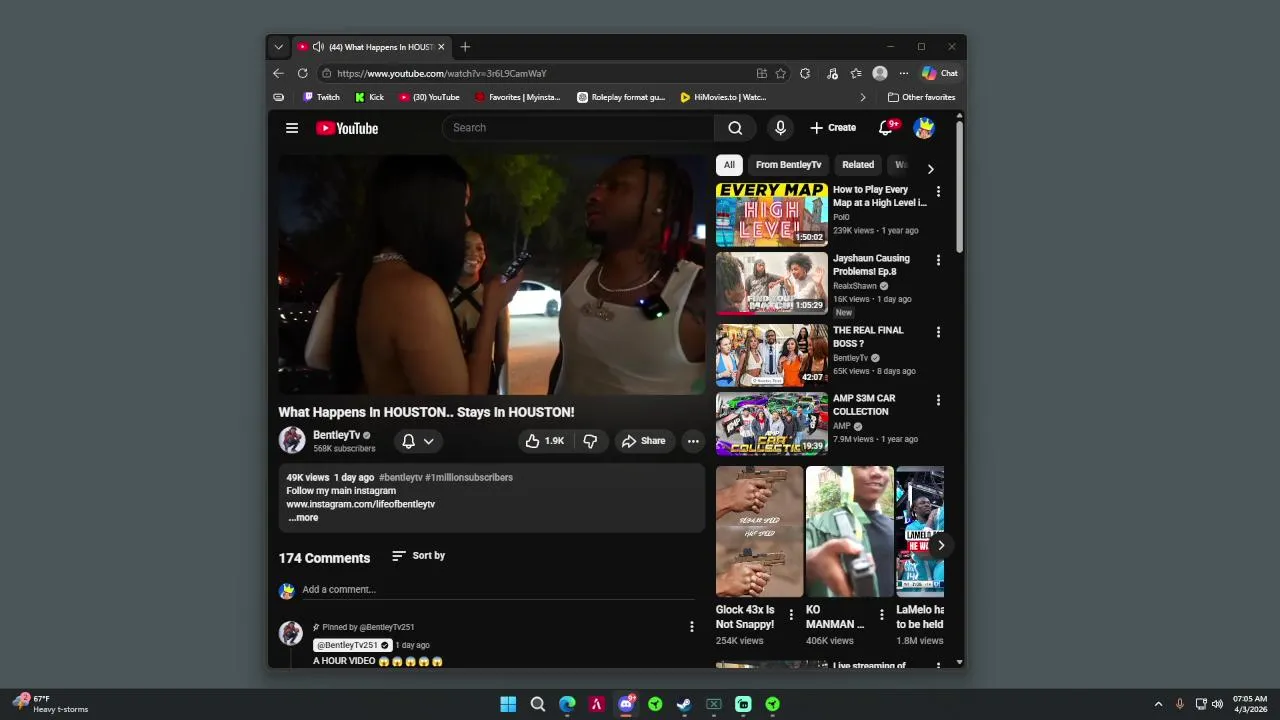Open menu for 'KO MANMAN' short

click(881, 615)
